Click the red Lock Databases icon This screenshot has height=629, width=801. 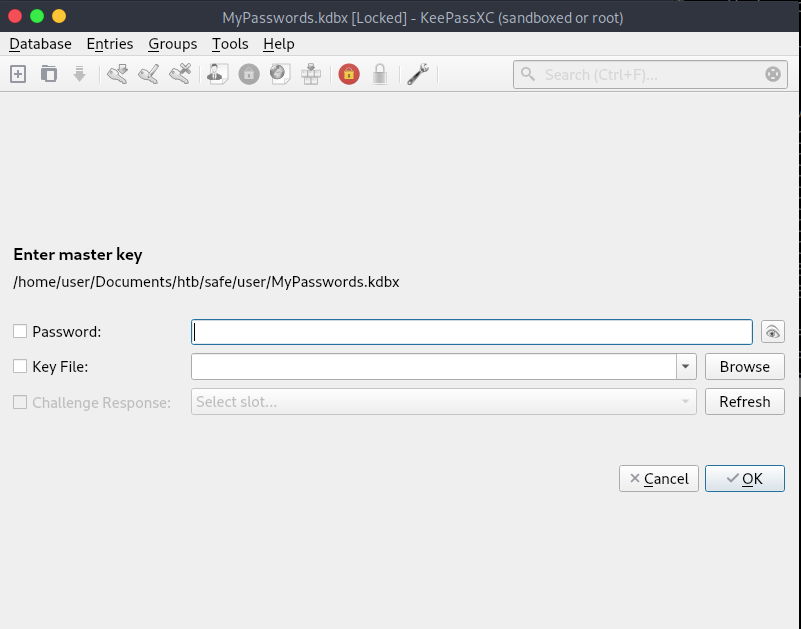tap(348, 74)
